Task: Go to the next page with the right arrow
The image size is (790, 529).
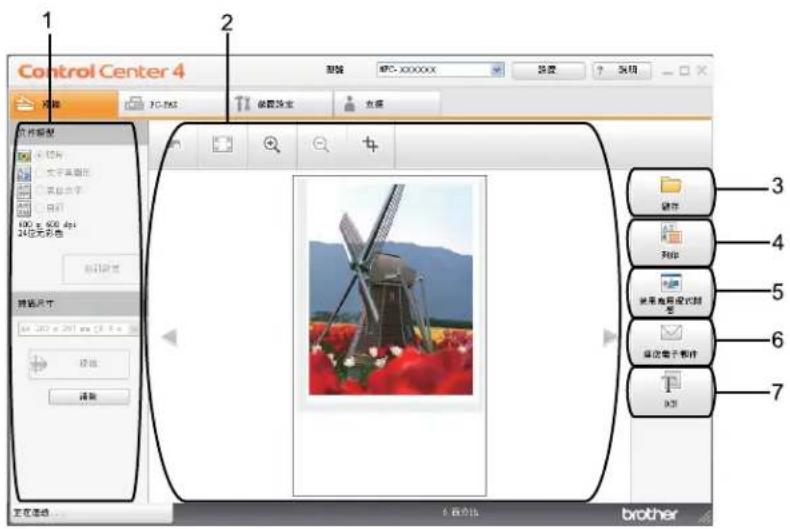Action: 610,337
